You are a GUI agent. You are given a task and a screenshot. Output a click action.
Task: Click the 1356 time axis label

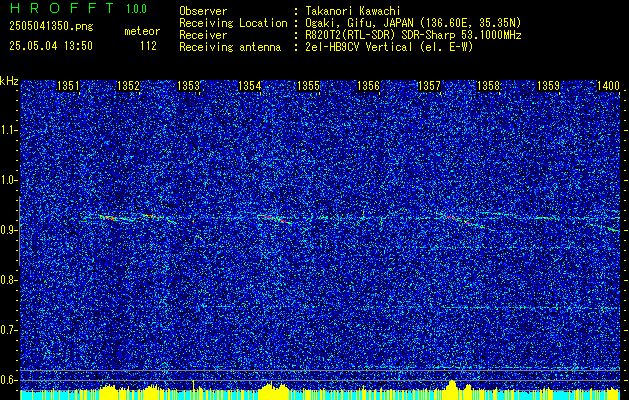pyautogui.click(x=368, y=86)
